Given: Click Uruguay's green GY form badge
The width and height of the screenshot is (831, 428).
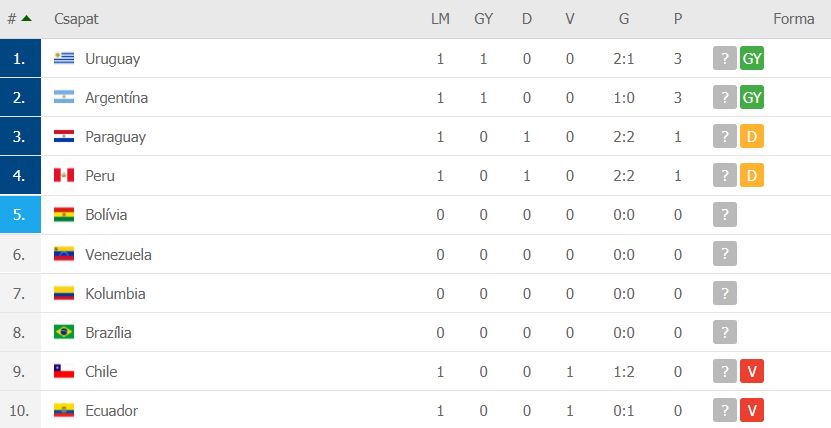Looking at the screenshot, I should click(752, 59).
